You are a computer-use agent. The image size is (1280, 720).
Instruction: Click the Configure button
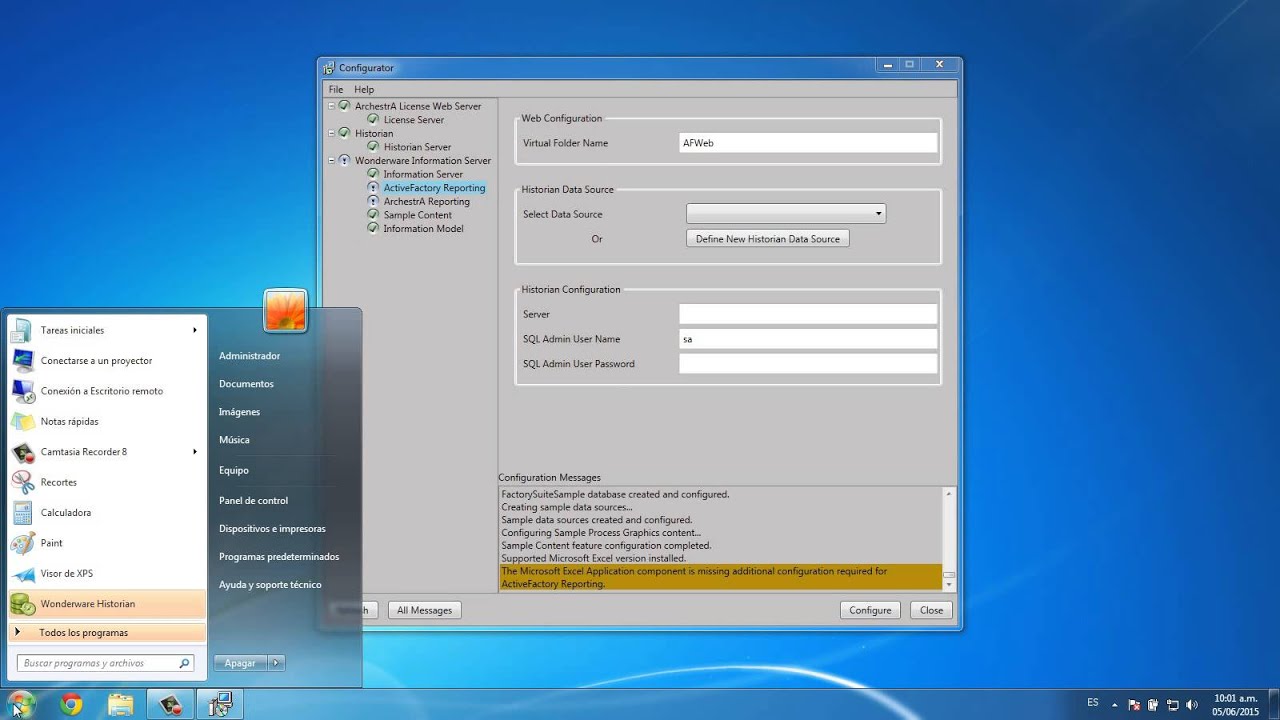pyautogui.click(x=870, y=610)
